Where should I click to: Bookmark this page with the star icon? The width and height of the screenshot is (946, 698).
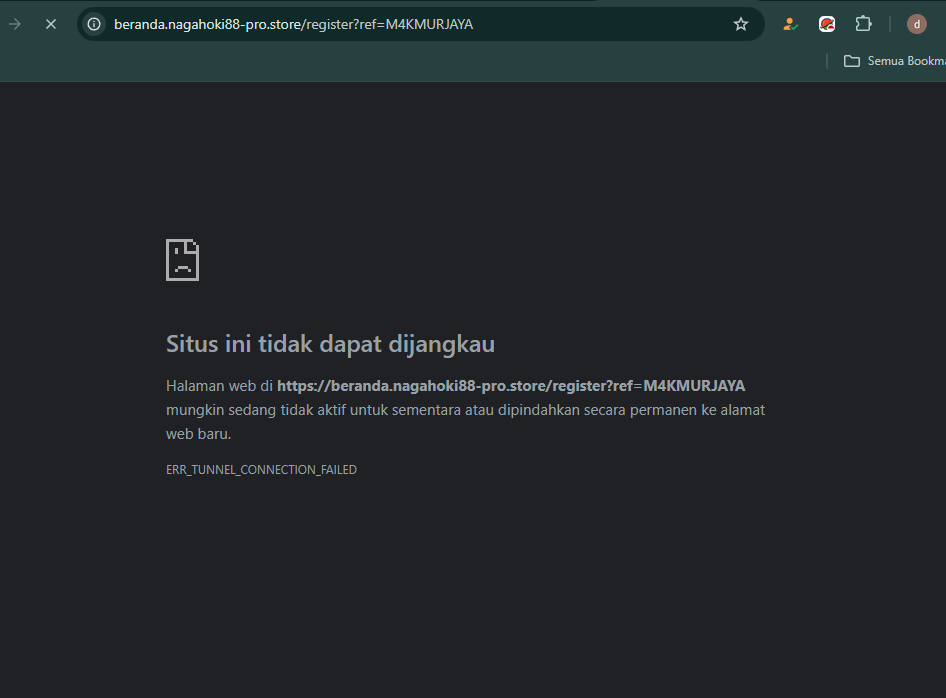(741, 24)
